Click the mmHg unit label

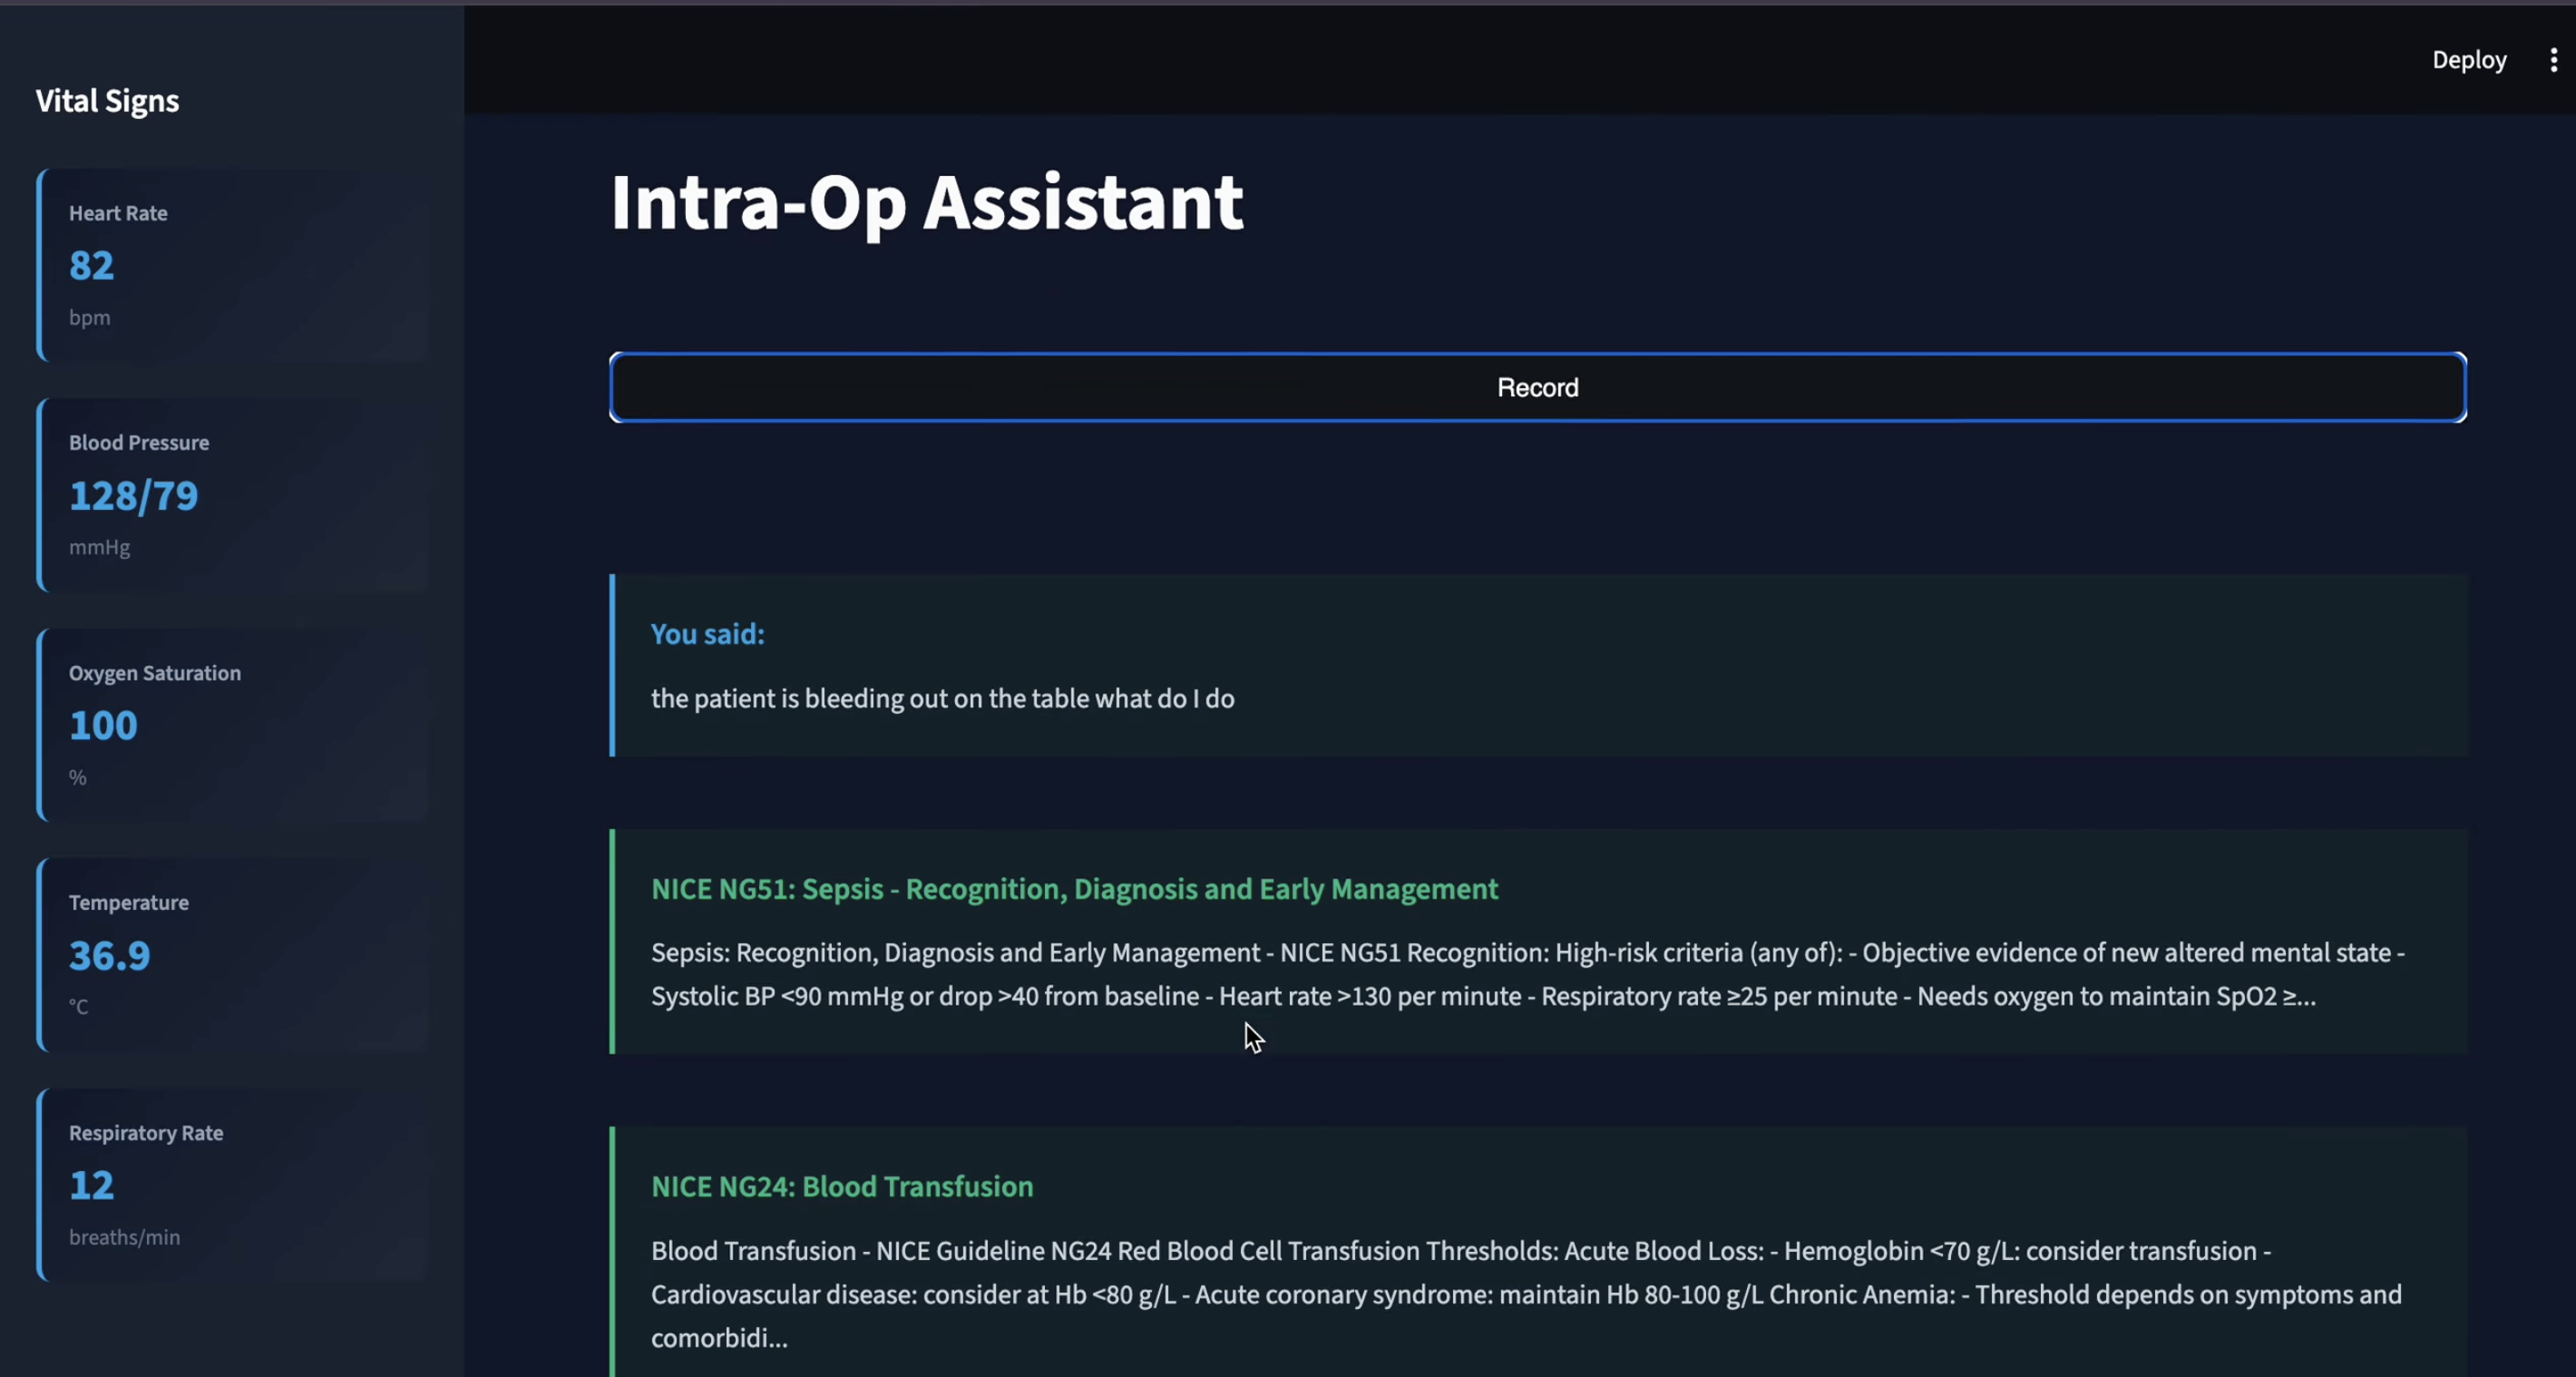(99, 547)
